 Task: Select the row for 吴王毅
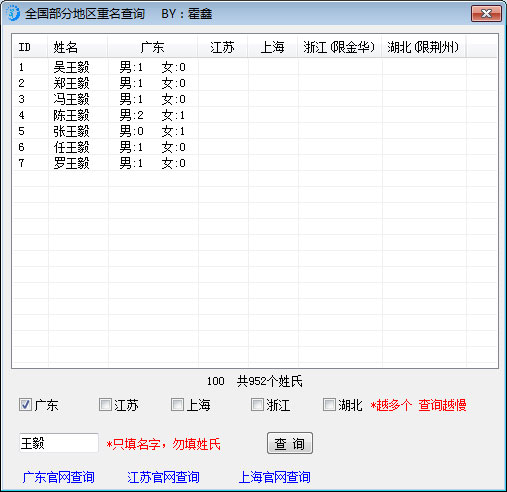(x=255, y=67)
